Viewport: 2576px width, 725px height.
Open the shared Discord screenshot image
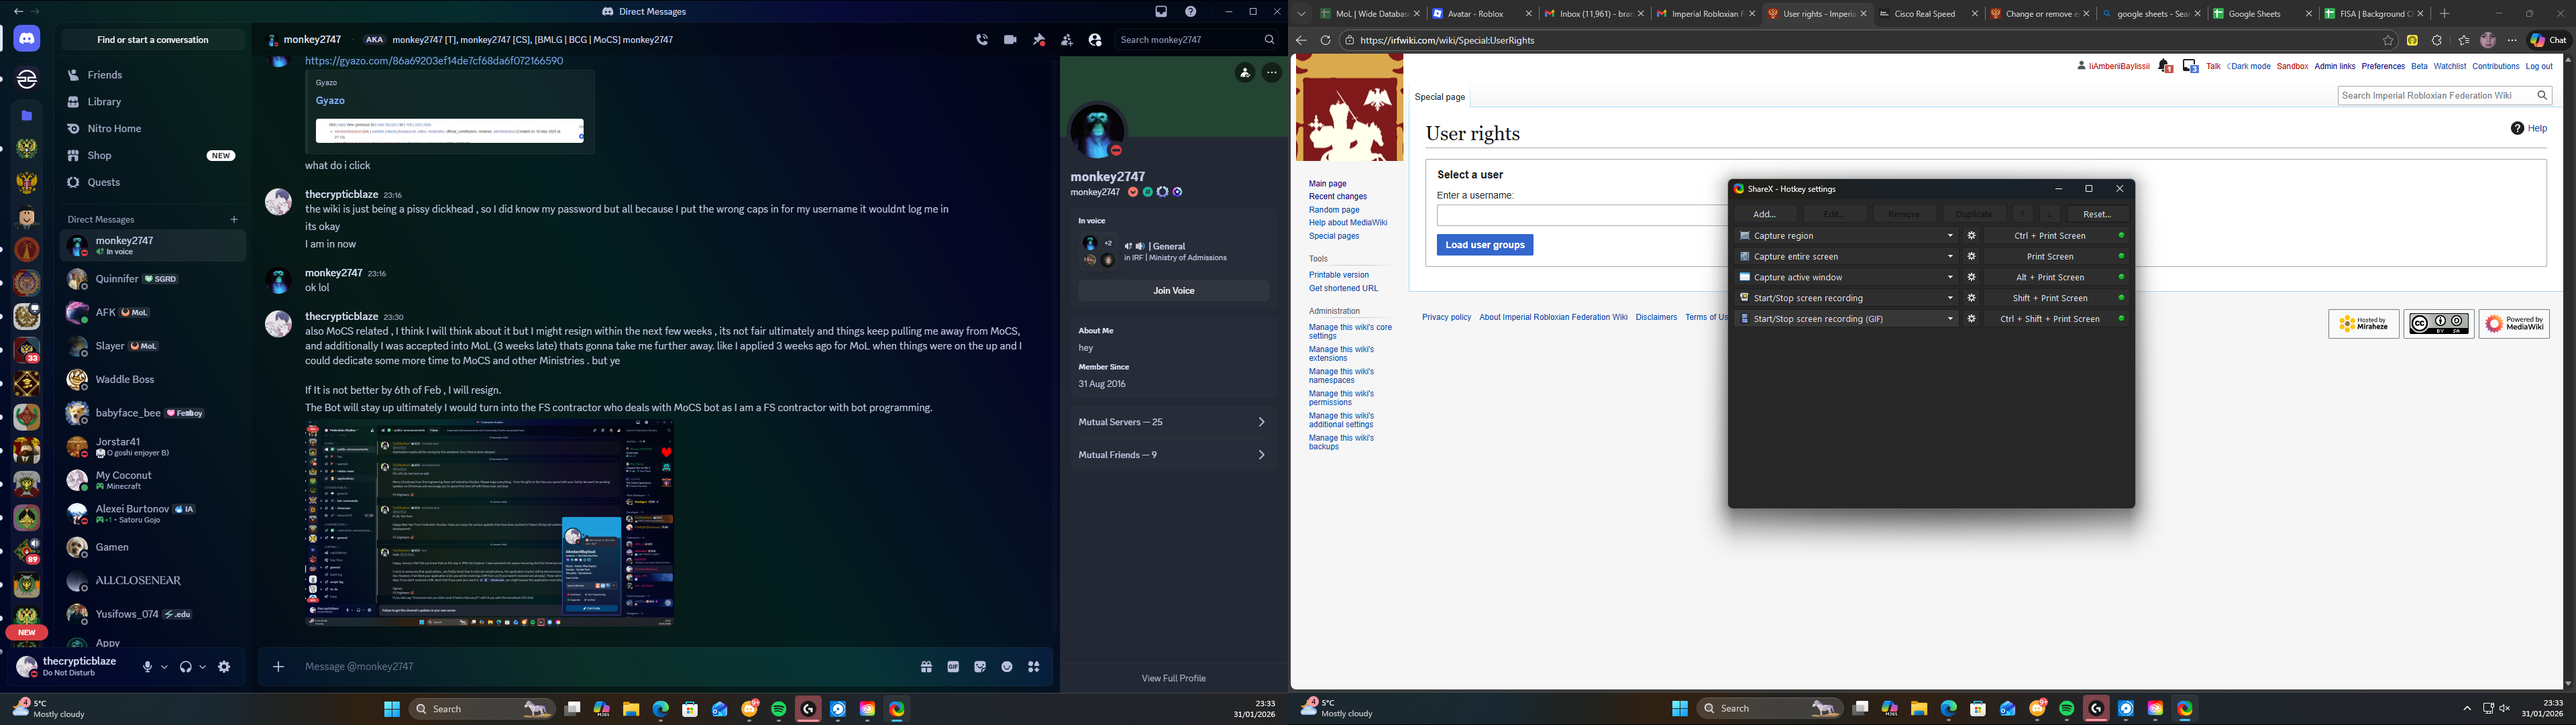489,523
